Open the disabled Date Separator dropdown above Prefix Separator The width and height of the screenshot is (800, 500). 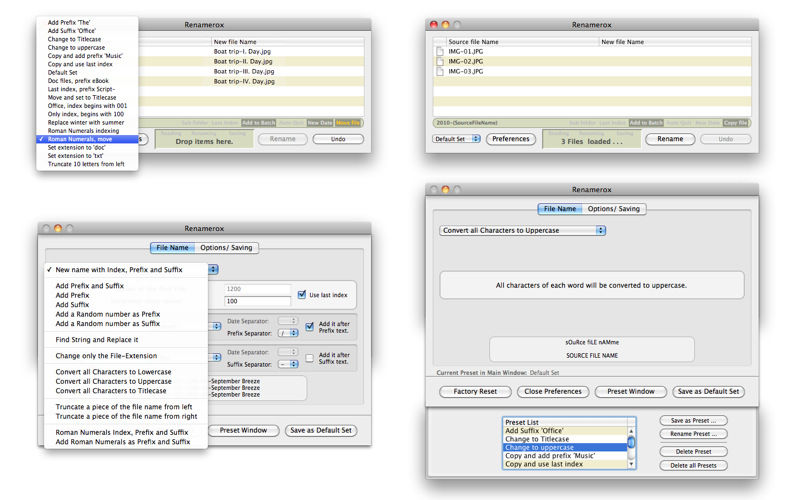point(287,321)
